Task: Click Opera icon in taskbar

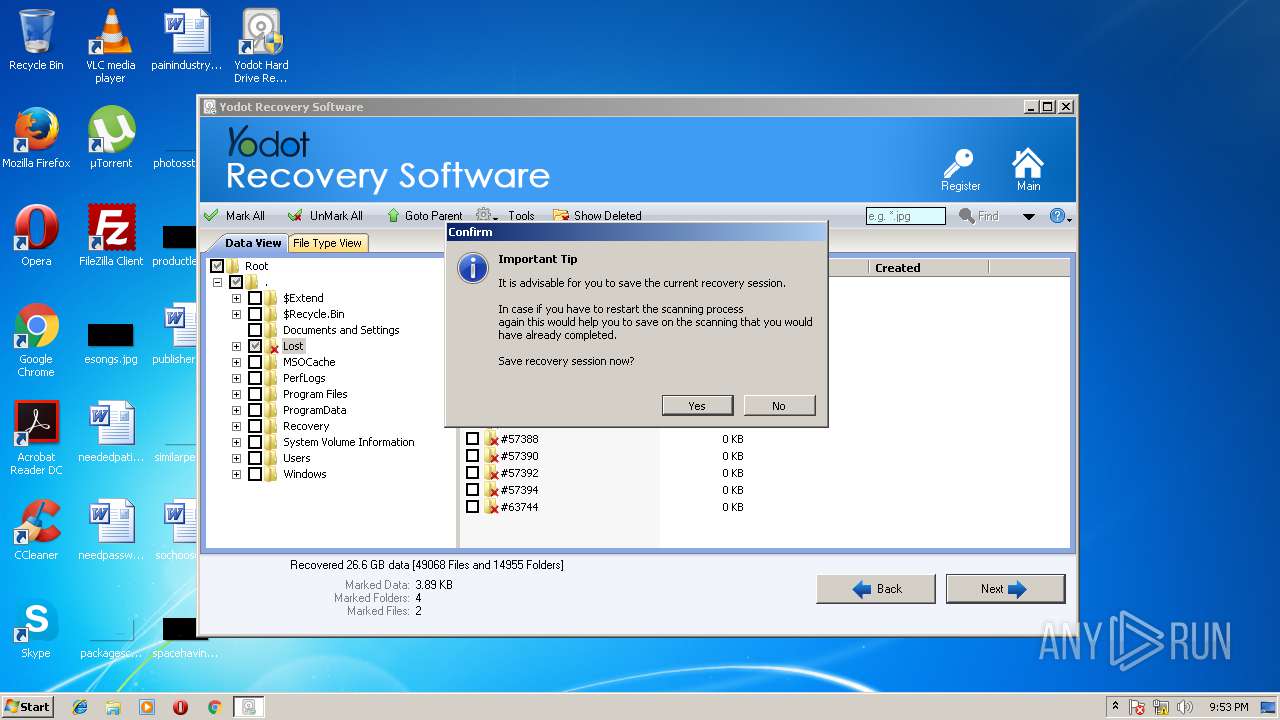Action: 180,707
